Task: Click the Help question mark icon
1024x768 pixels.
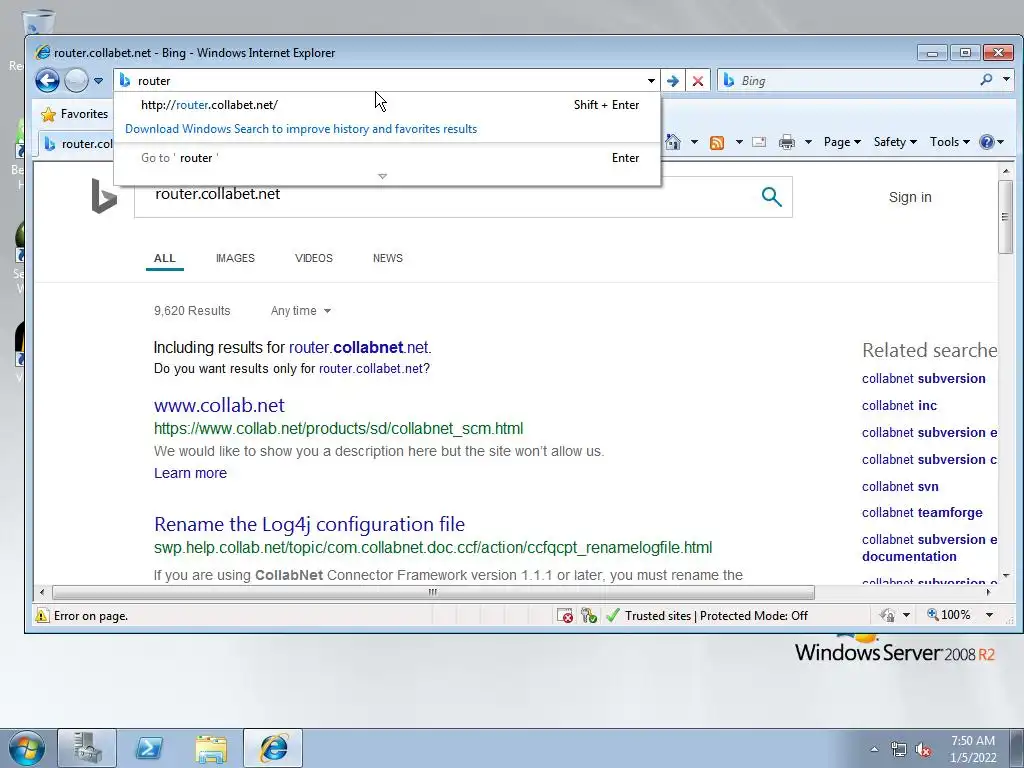Action: 987,142
